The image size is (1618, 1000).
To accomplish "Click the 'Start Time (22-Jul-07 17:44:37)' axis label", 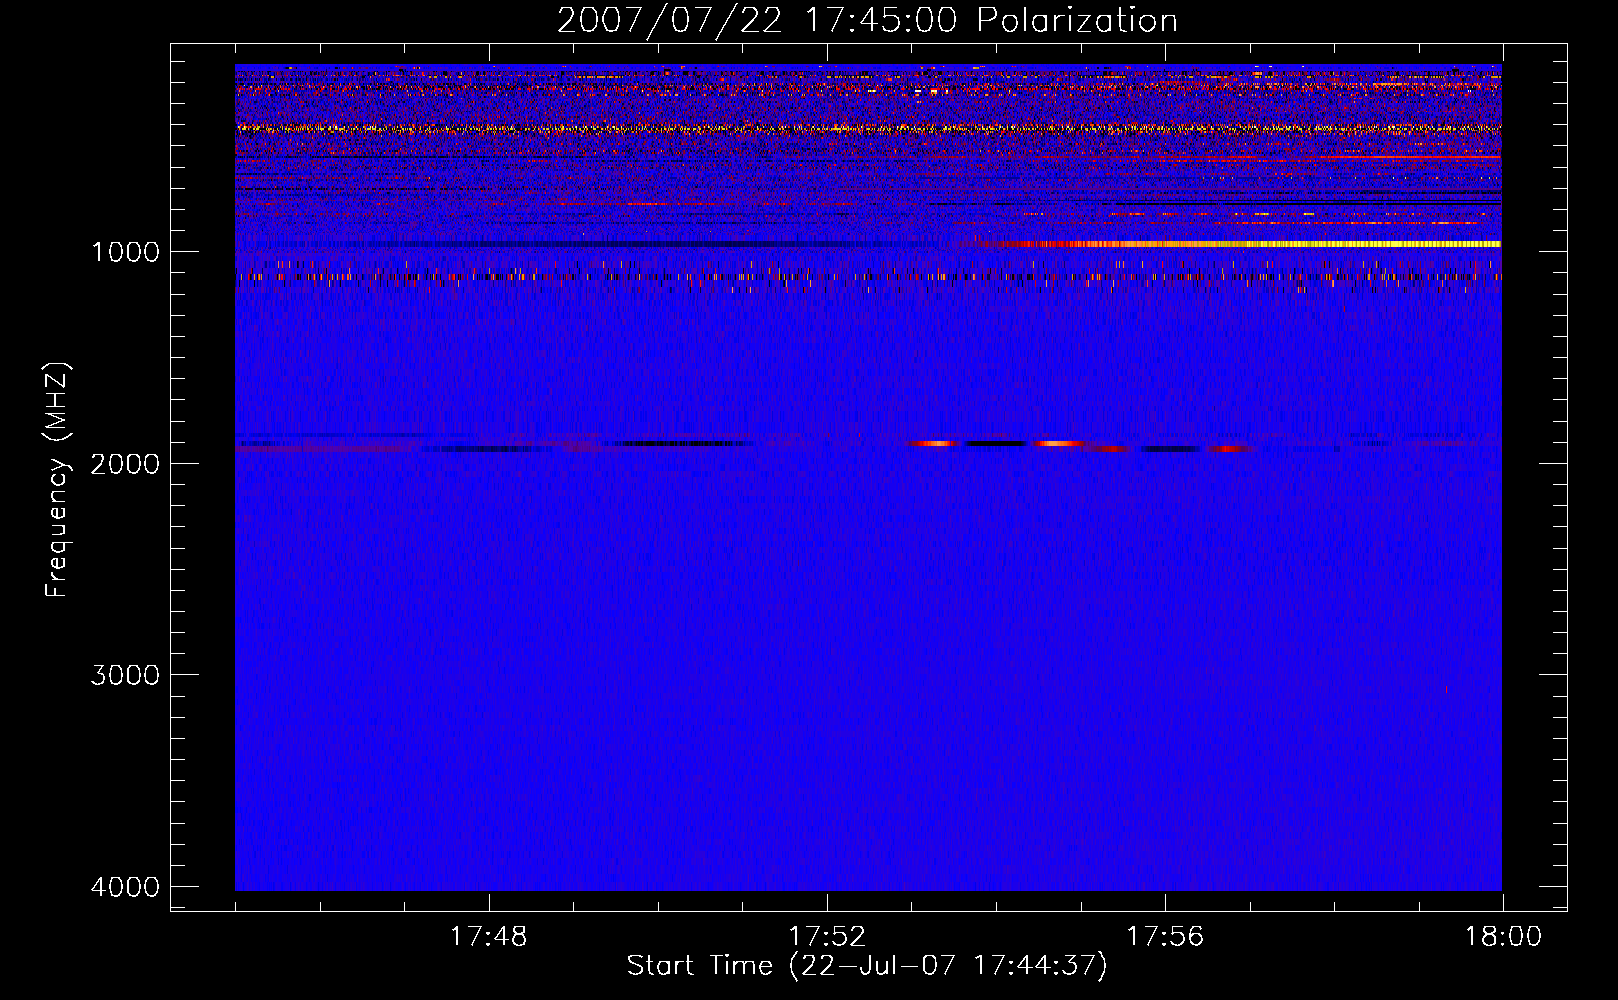I will click(x=867, y=966).
